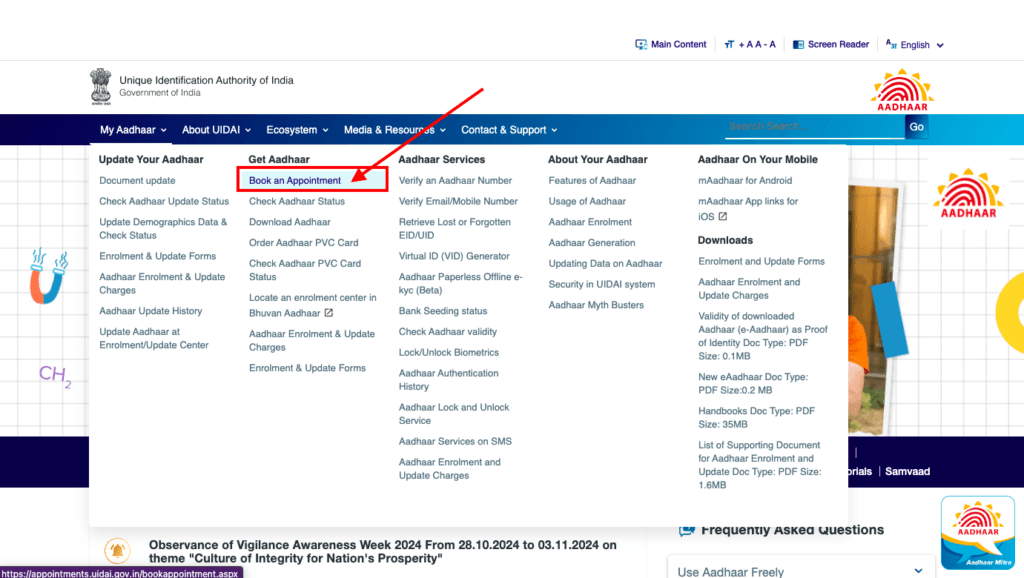Open Validity of downloaded Aadhaar PDF link
Image resolution: width=1024 pixels, height=578 pixels.
tap(763, 336)
